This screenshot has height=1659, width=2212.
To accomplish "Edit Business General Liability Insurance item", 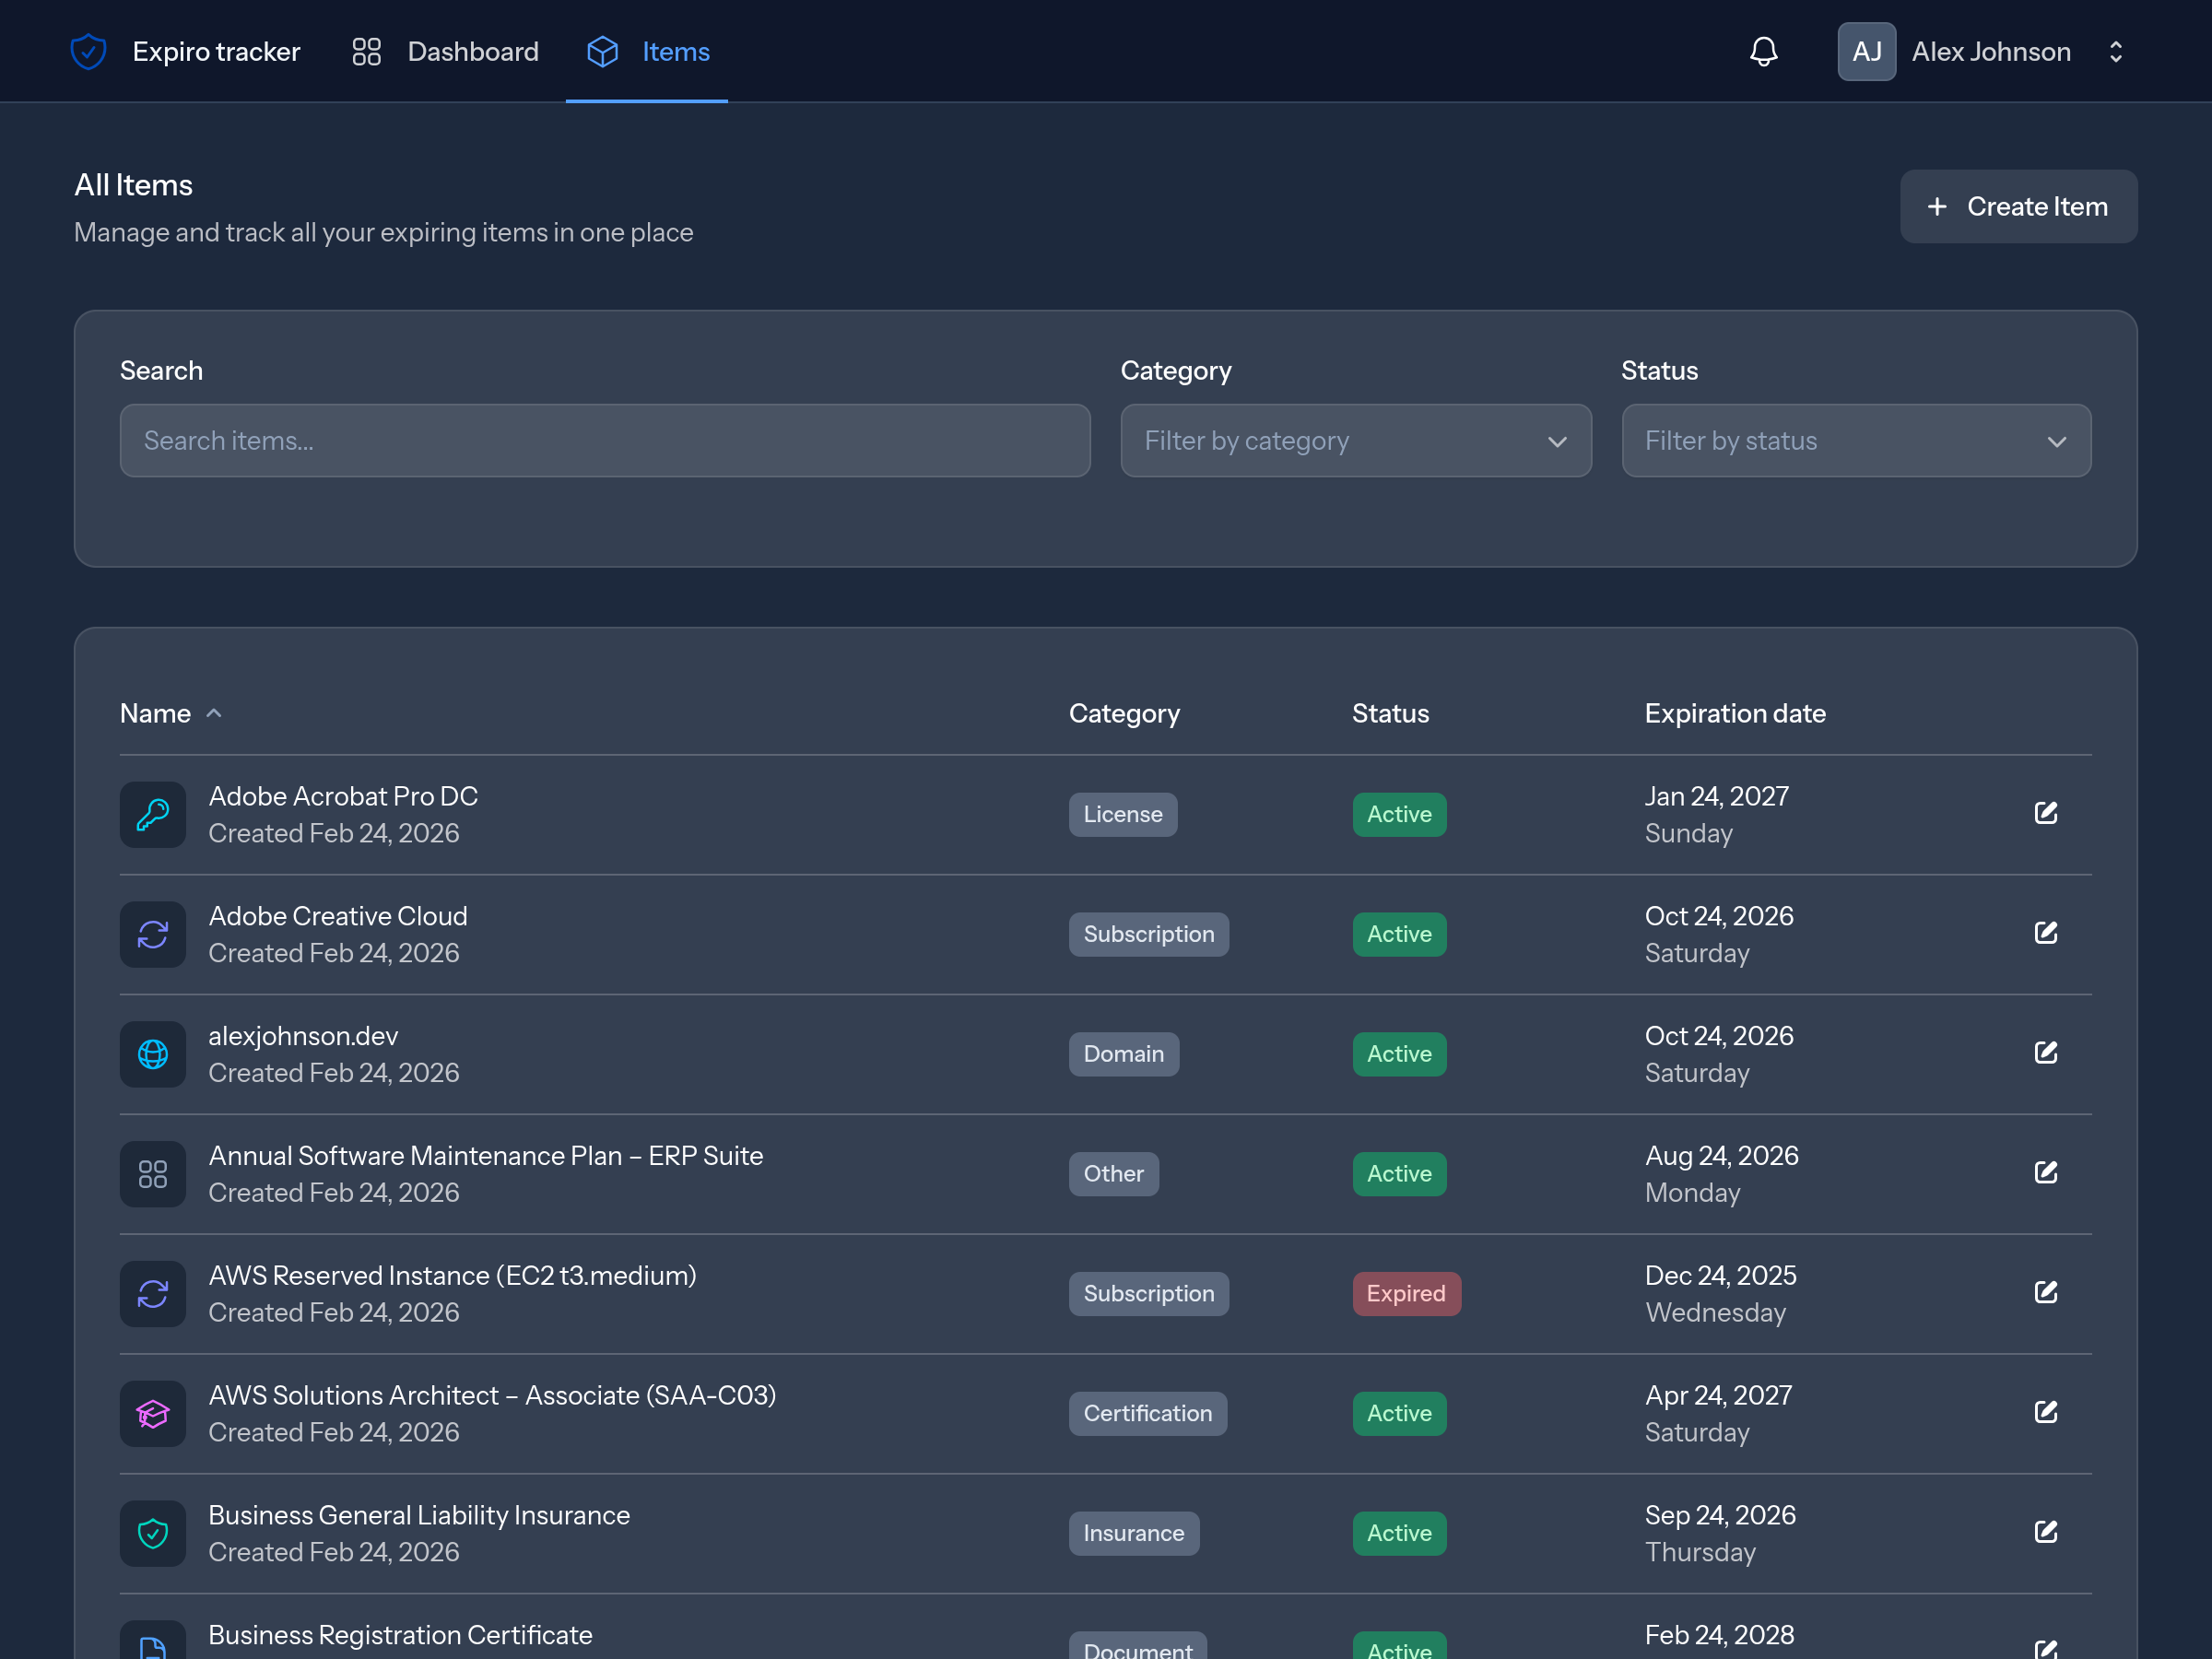I will [2045, 1532].
